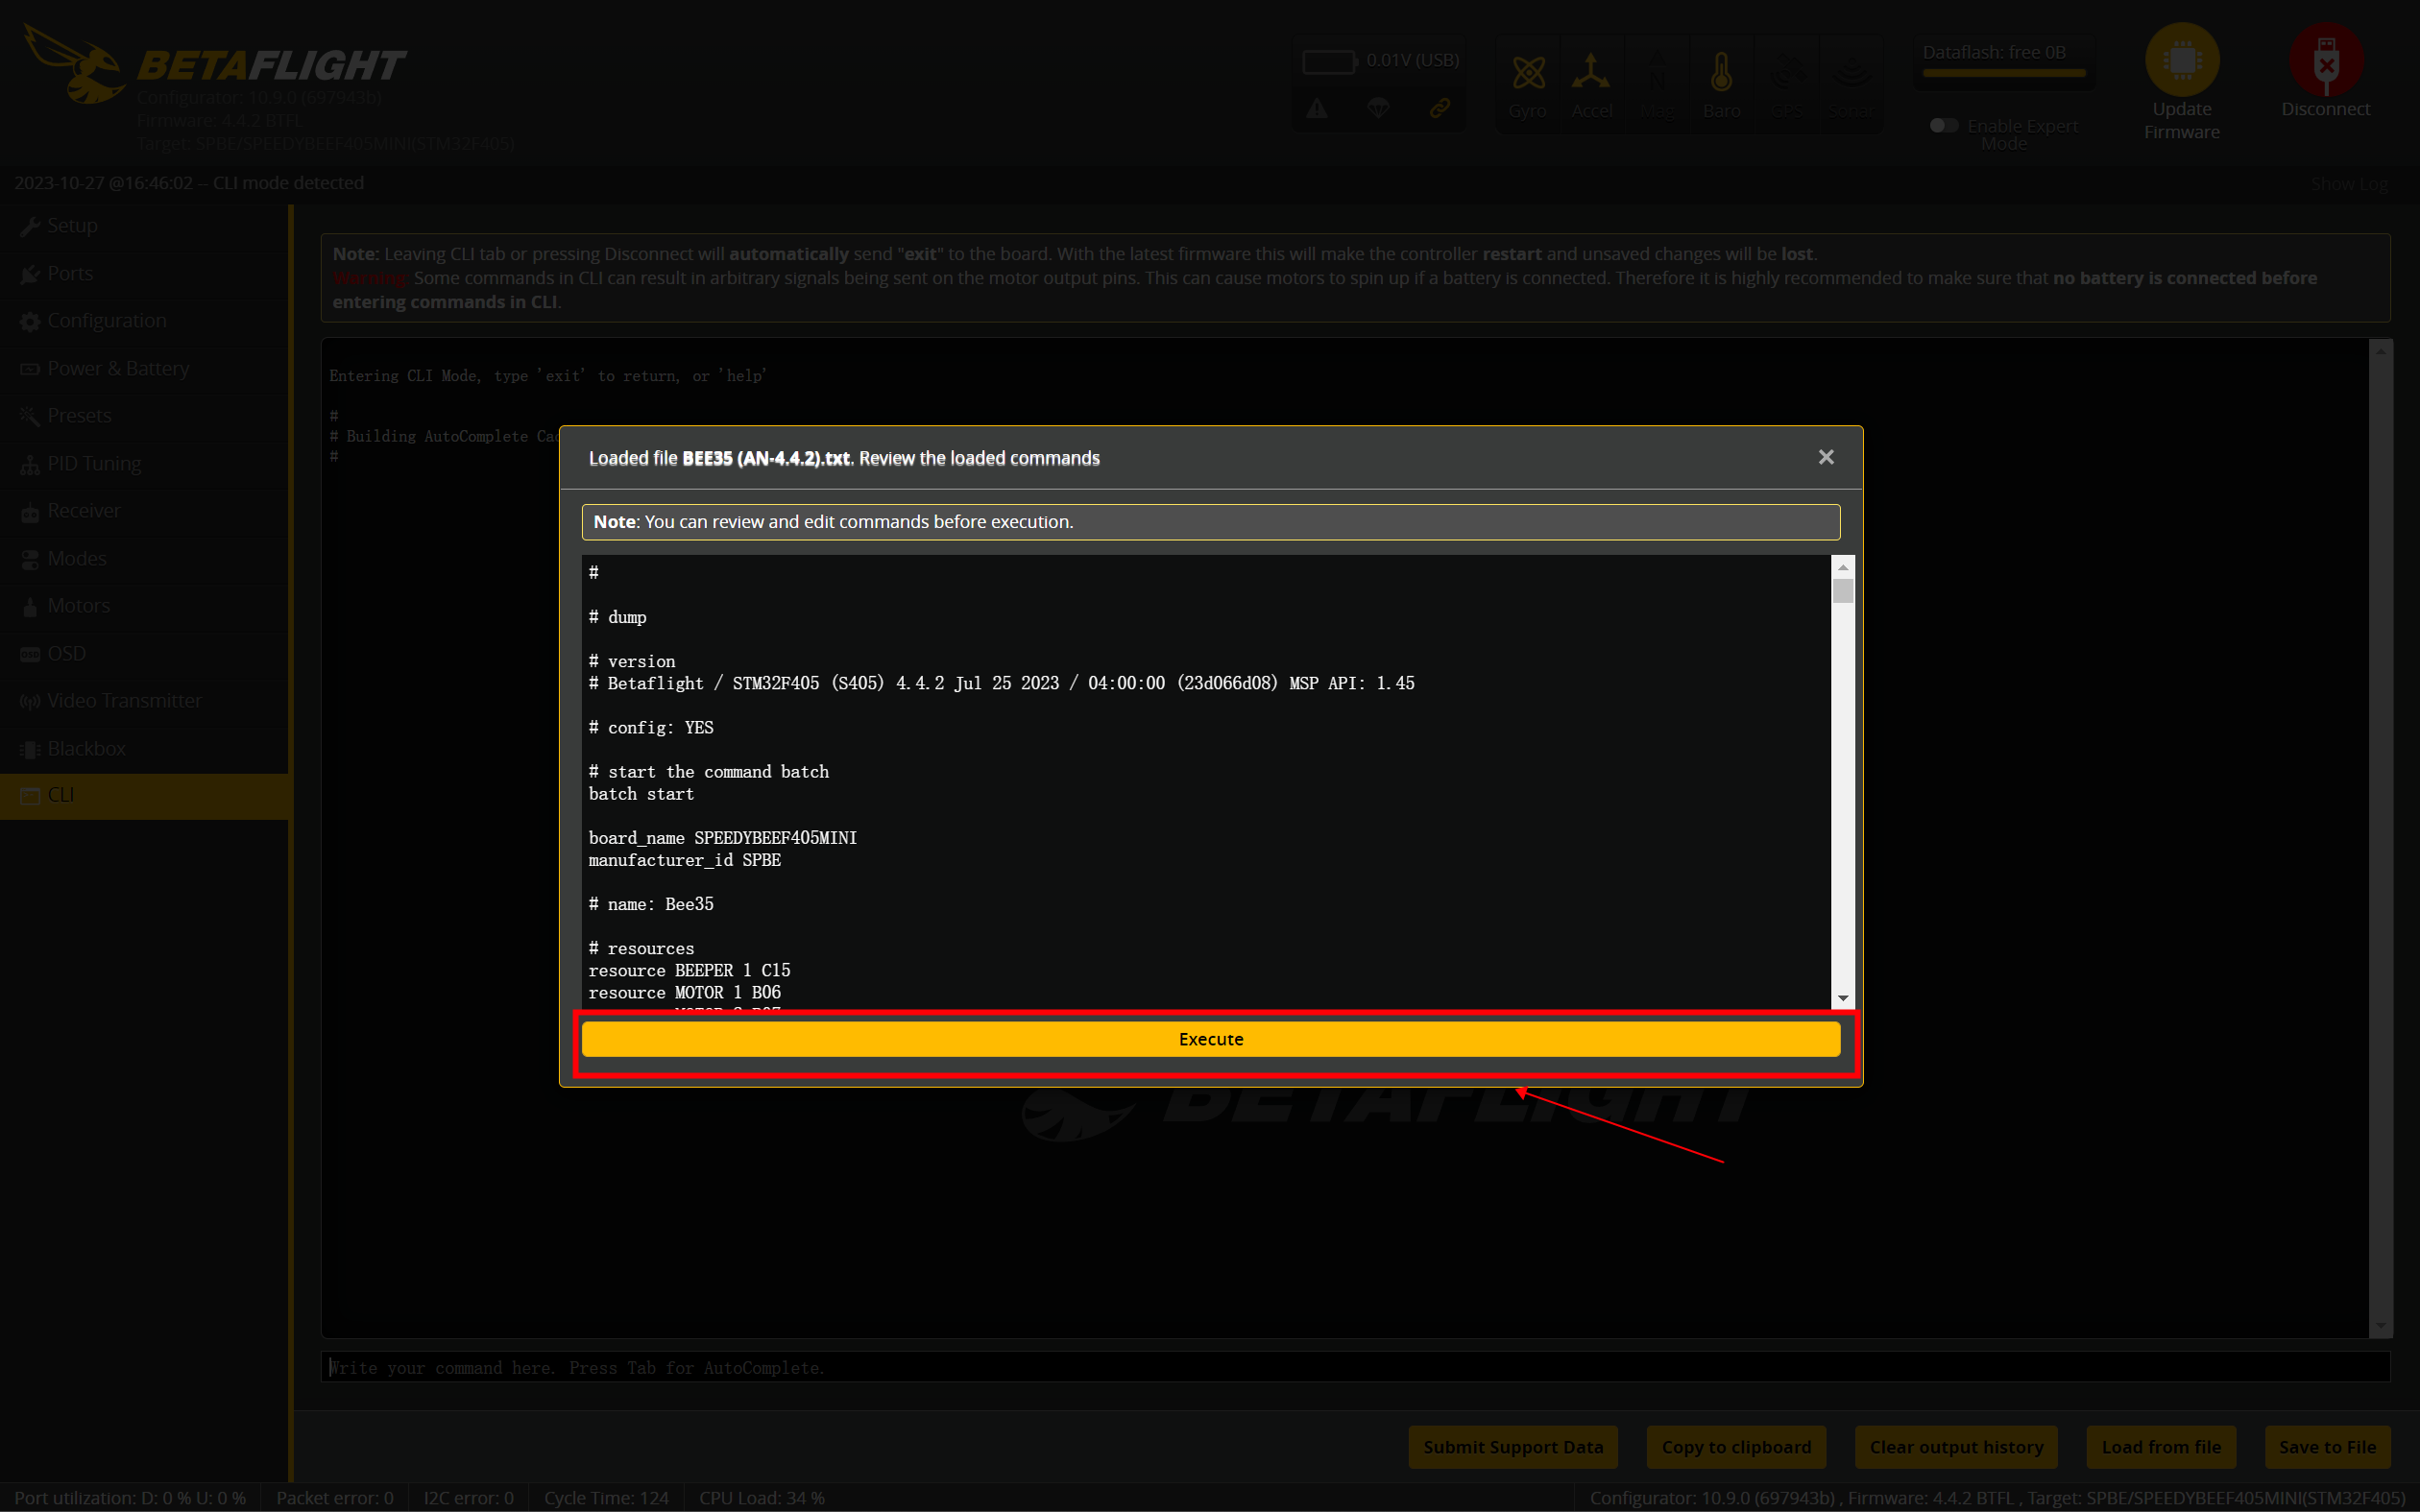Click the Execute button in dialog
The height and width of the screenshot is (1512, 2420).
tap(1210, 1039)
